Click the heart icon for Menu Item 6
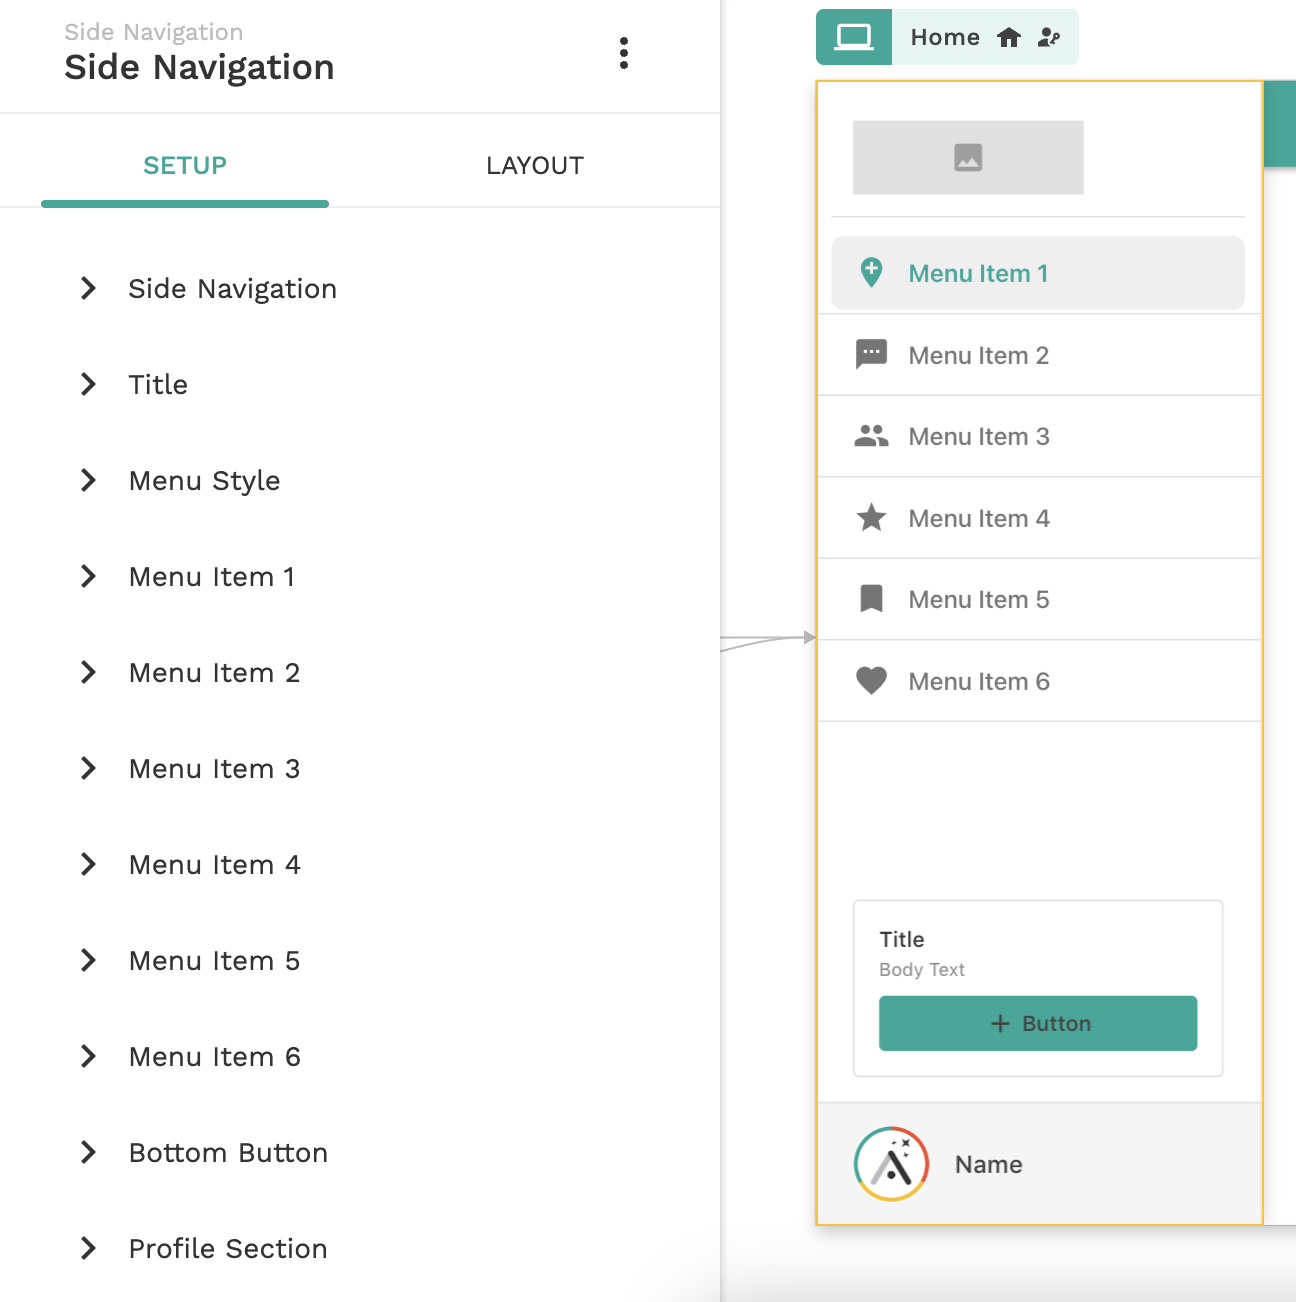Viewport: 1296px width, 1302px height. 872,681
